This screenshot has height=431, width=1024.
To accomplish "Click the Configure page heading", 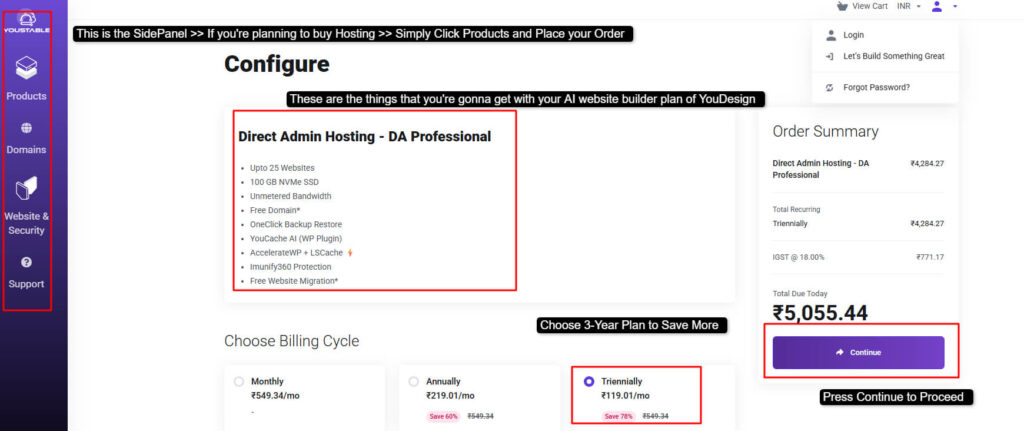I will click(x=277, y=64).
